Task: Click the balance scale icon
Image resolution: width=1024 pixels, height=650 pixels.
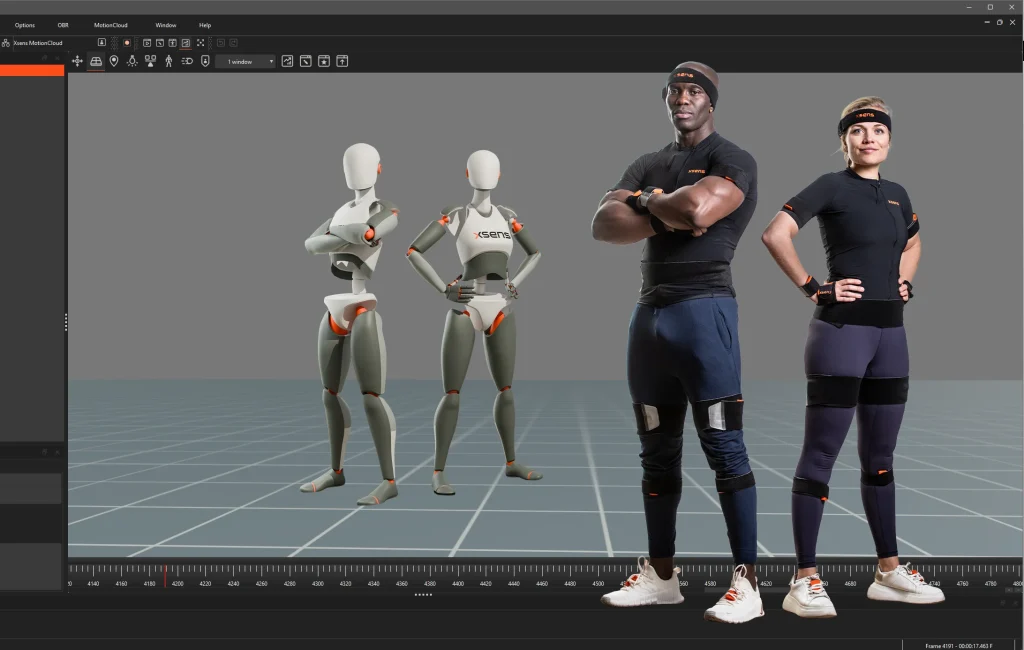Action: pos(150,61)
